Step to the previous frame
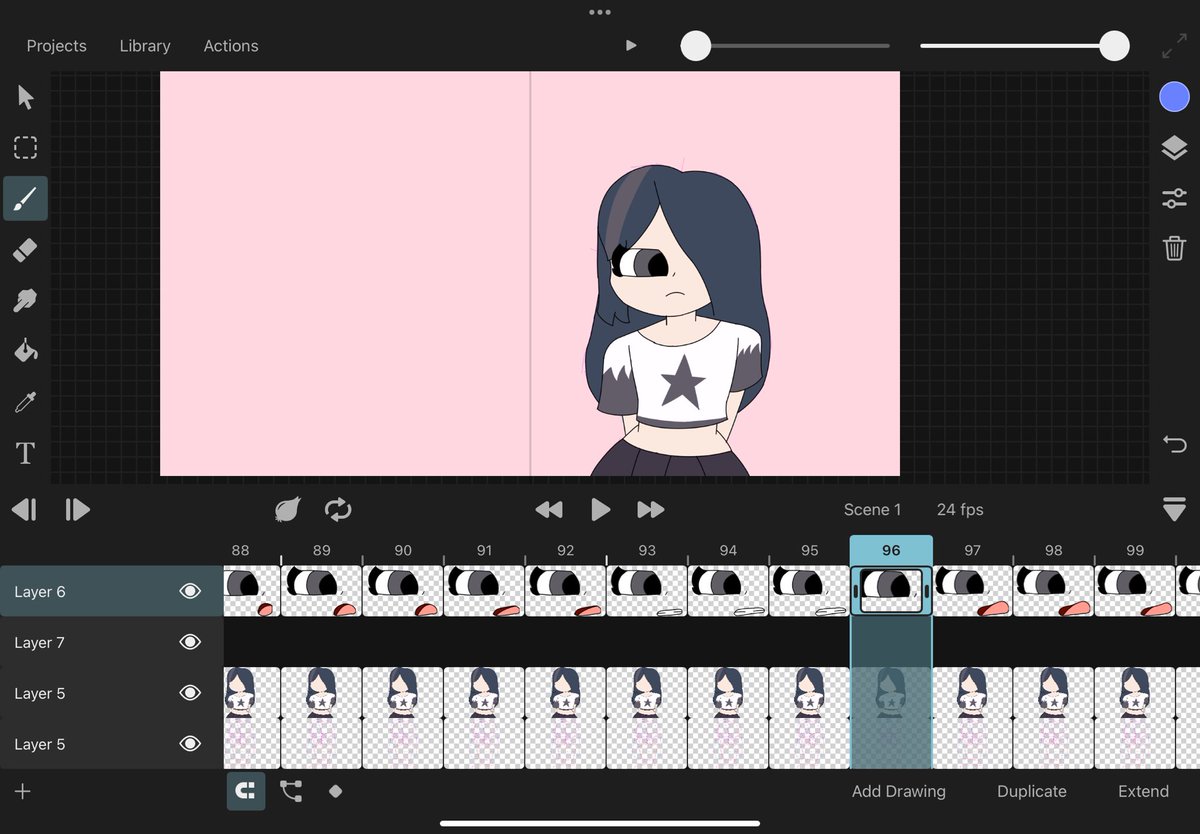The image size is (1200, 834). pyautogui.click(x=24, y=510)
